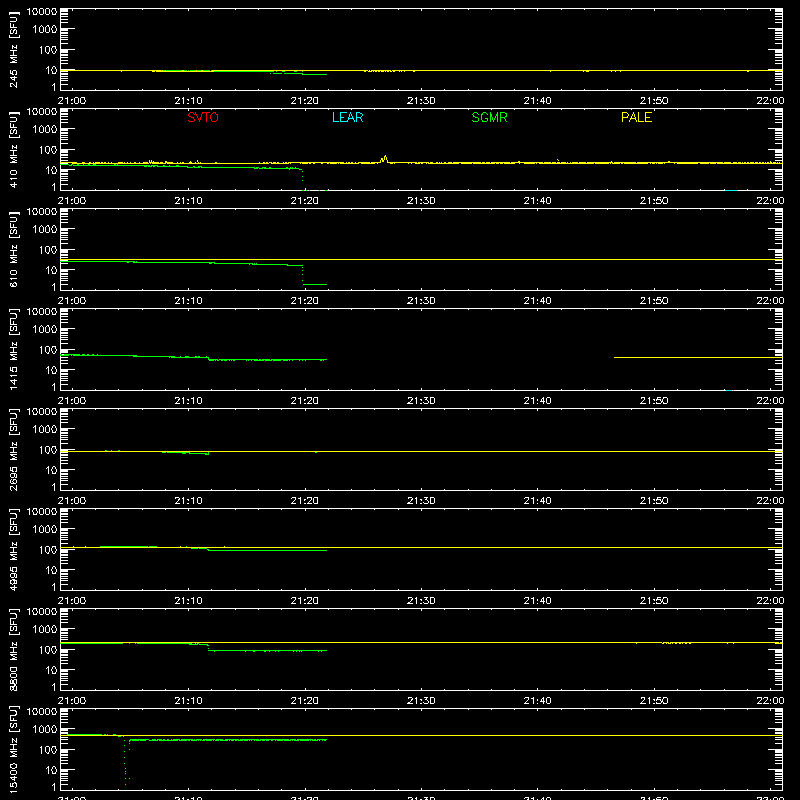Click the 10 tick label in the 1415 MHz panel
This screenshot has height=800, width=800.
(x=51, y=370)
